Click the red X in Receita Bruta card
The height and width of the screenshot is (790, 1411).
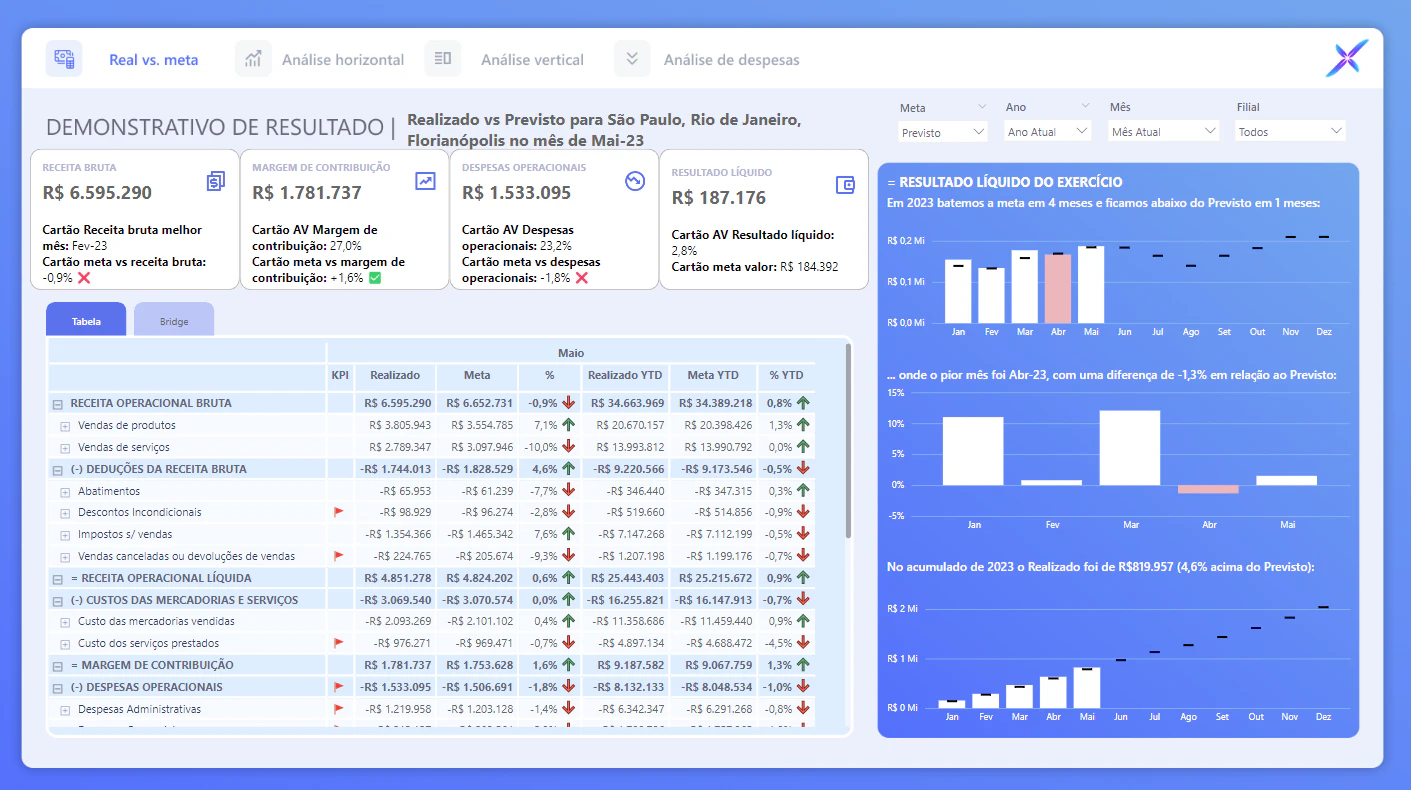pyautogui.click(x=84, y=277)
